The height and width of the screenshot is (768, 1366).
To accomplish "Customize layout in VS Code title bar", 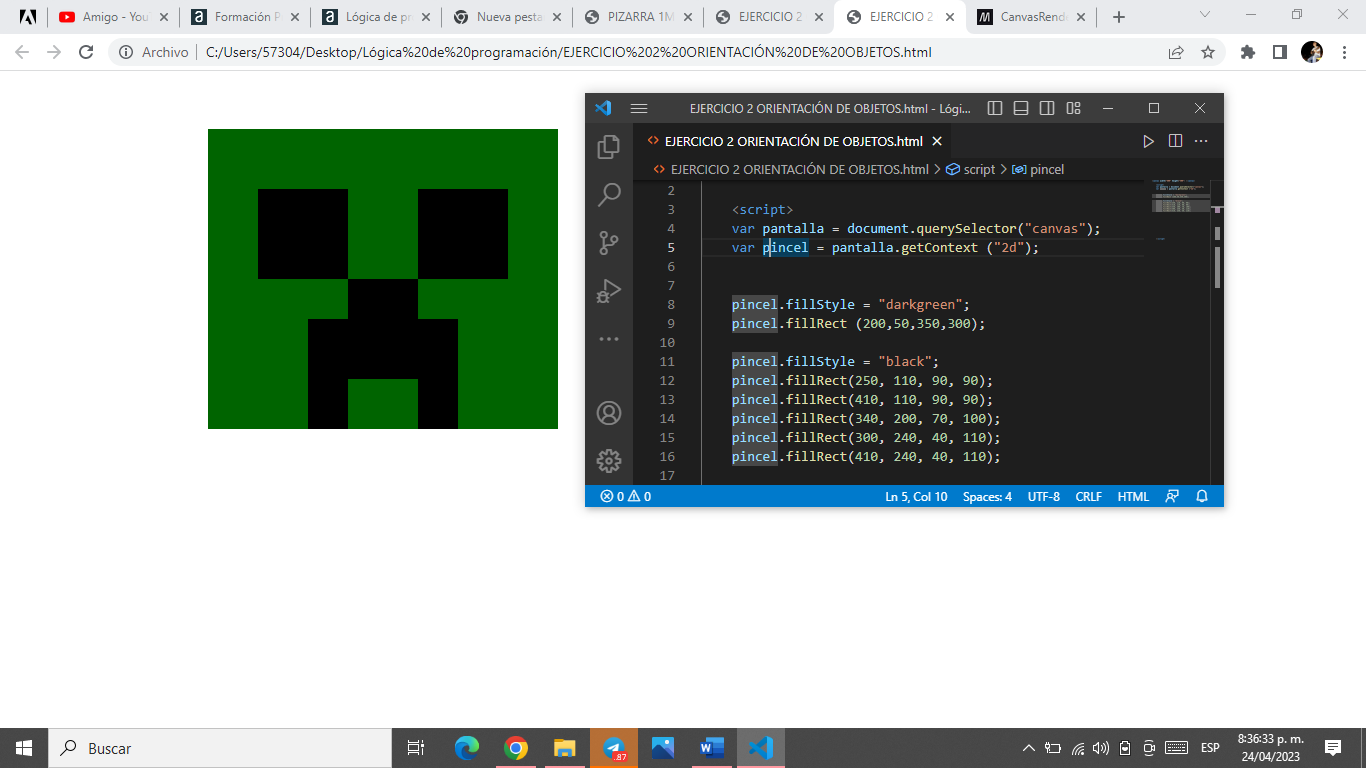I will click(x=1073, y=108).
